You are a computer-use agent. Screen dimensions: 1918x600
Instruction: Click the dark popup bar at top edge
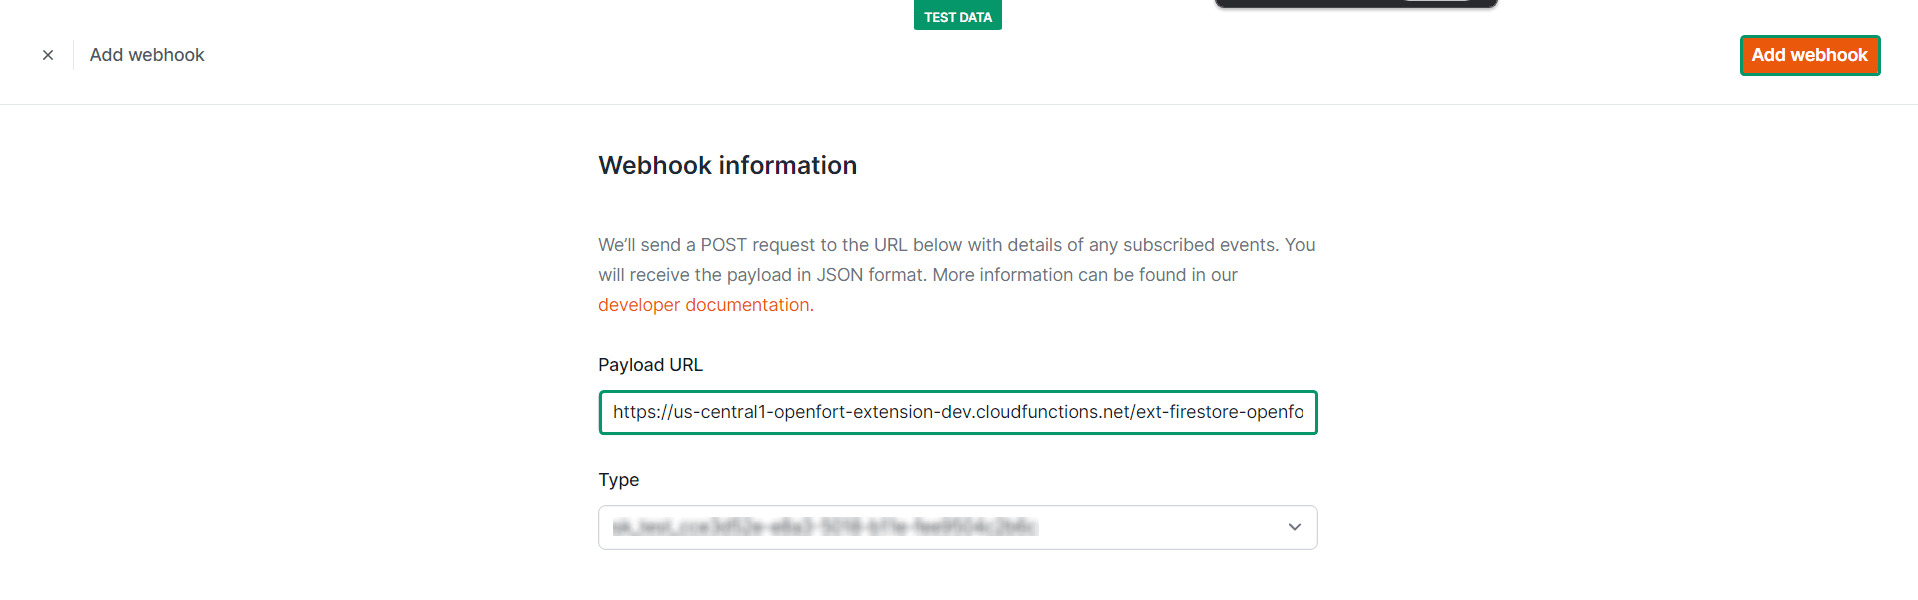1300,3
